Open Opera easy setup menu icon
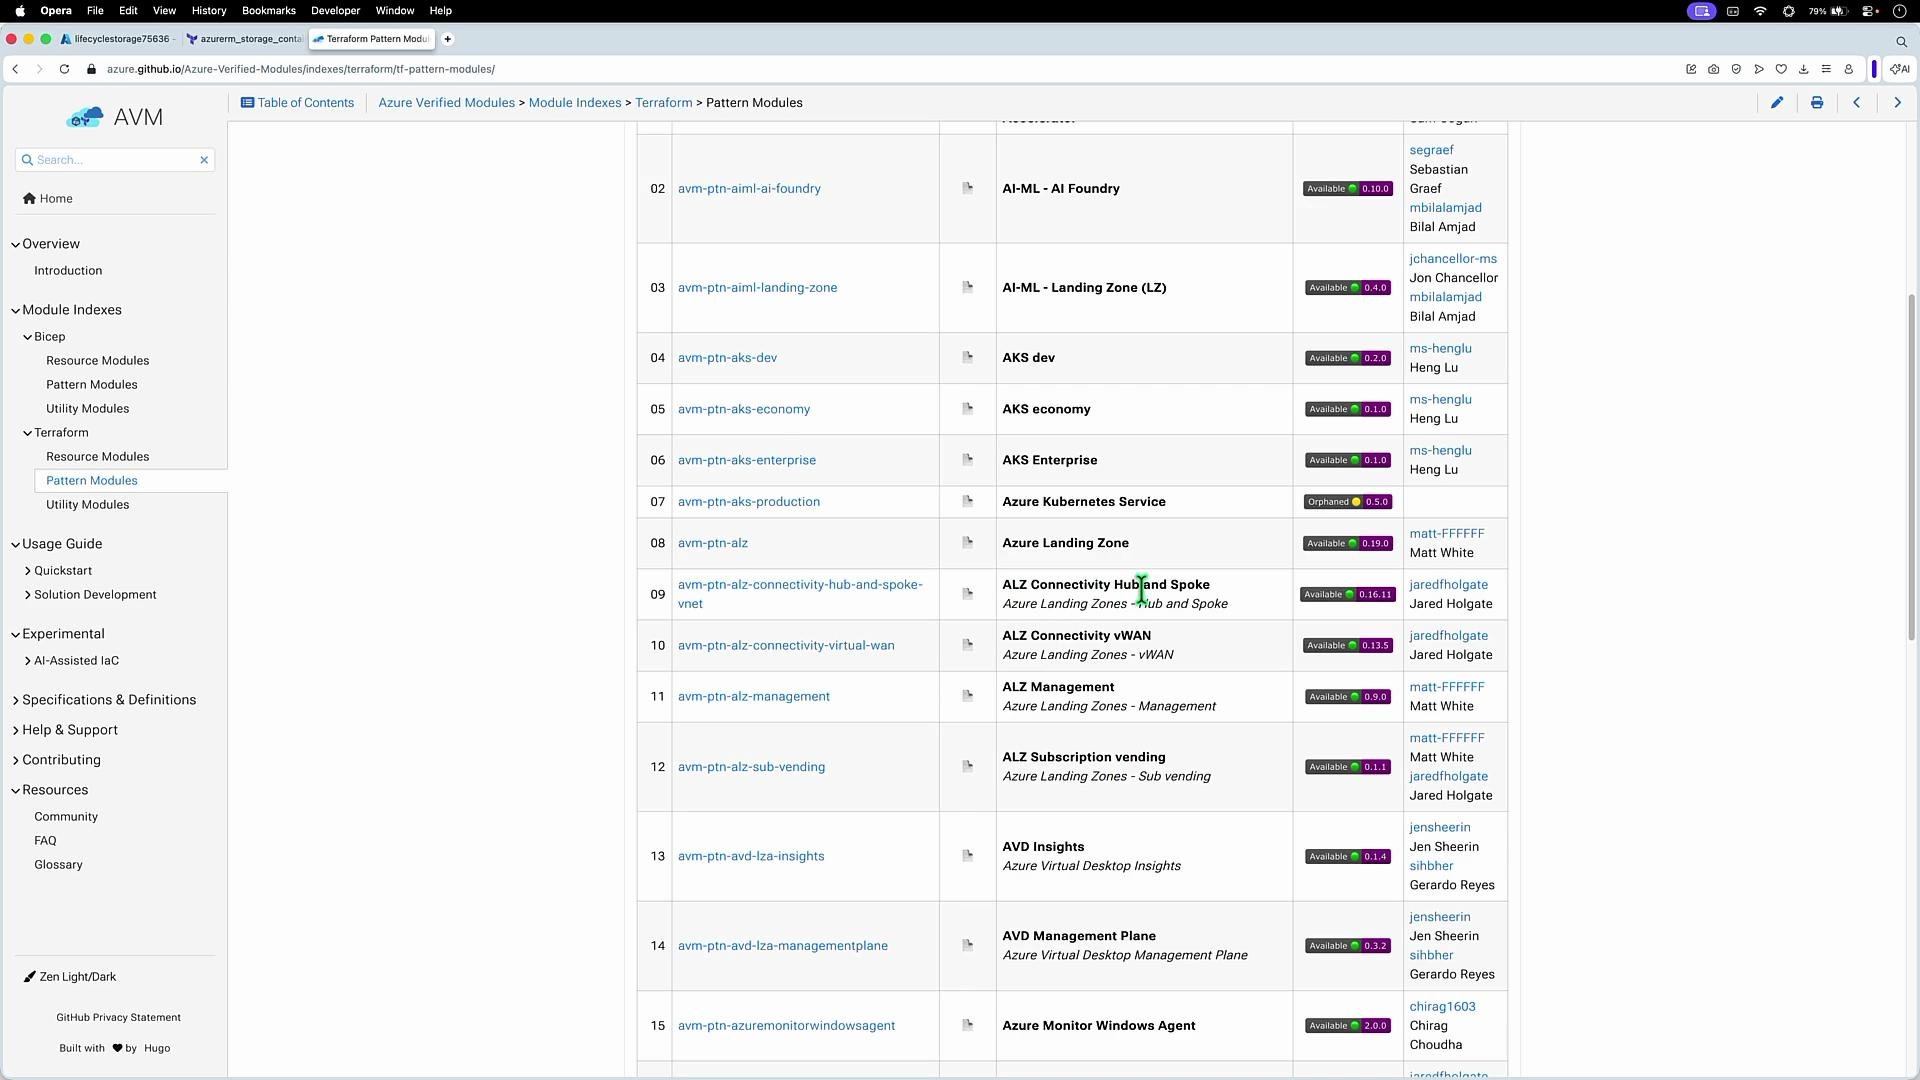1920x1080 pixels. point(1826,69)
